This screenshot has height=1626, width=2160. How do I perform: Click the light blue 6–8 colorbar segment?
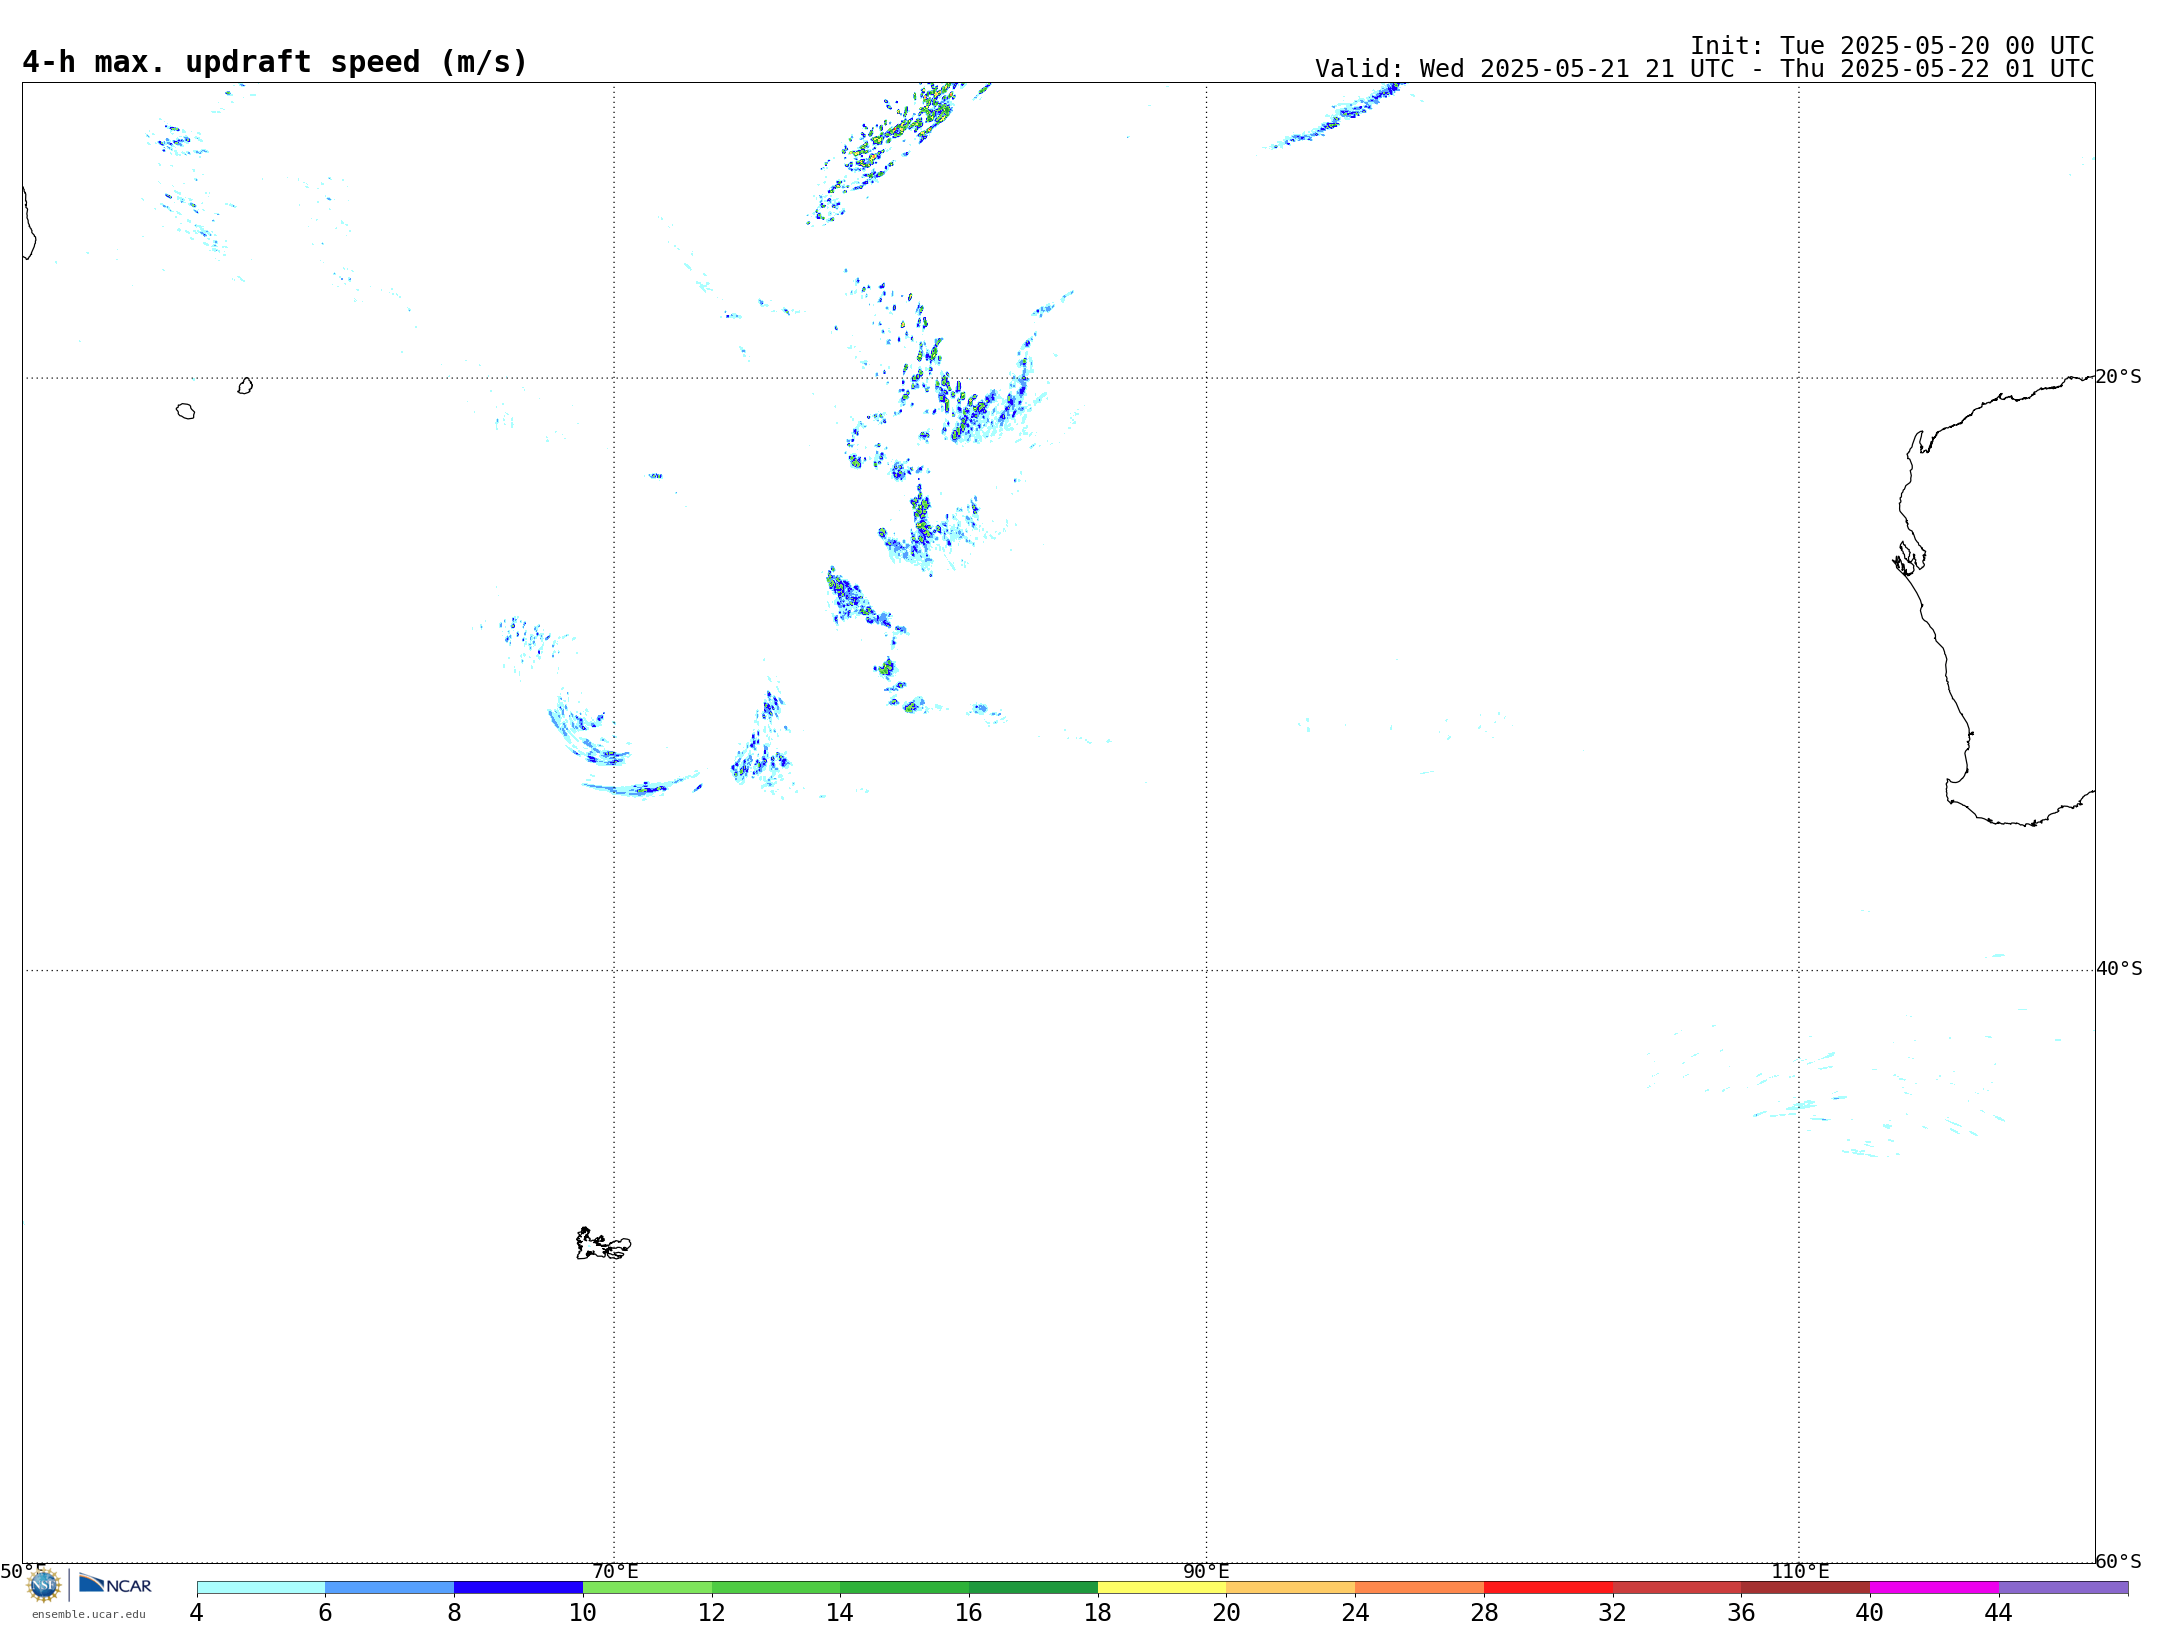click(x=390, y=1588)
